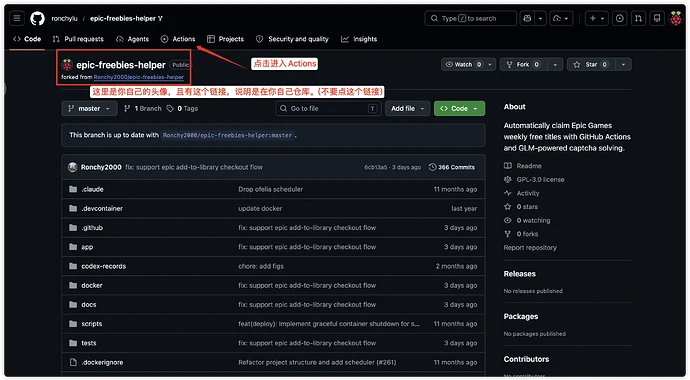The height and width of the screenshot is (380, 690).
Task: Open the 1 Branch link
Action: 143,109
